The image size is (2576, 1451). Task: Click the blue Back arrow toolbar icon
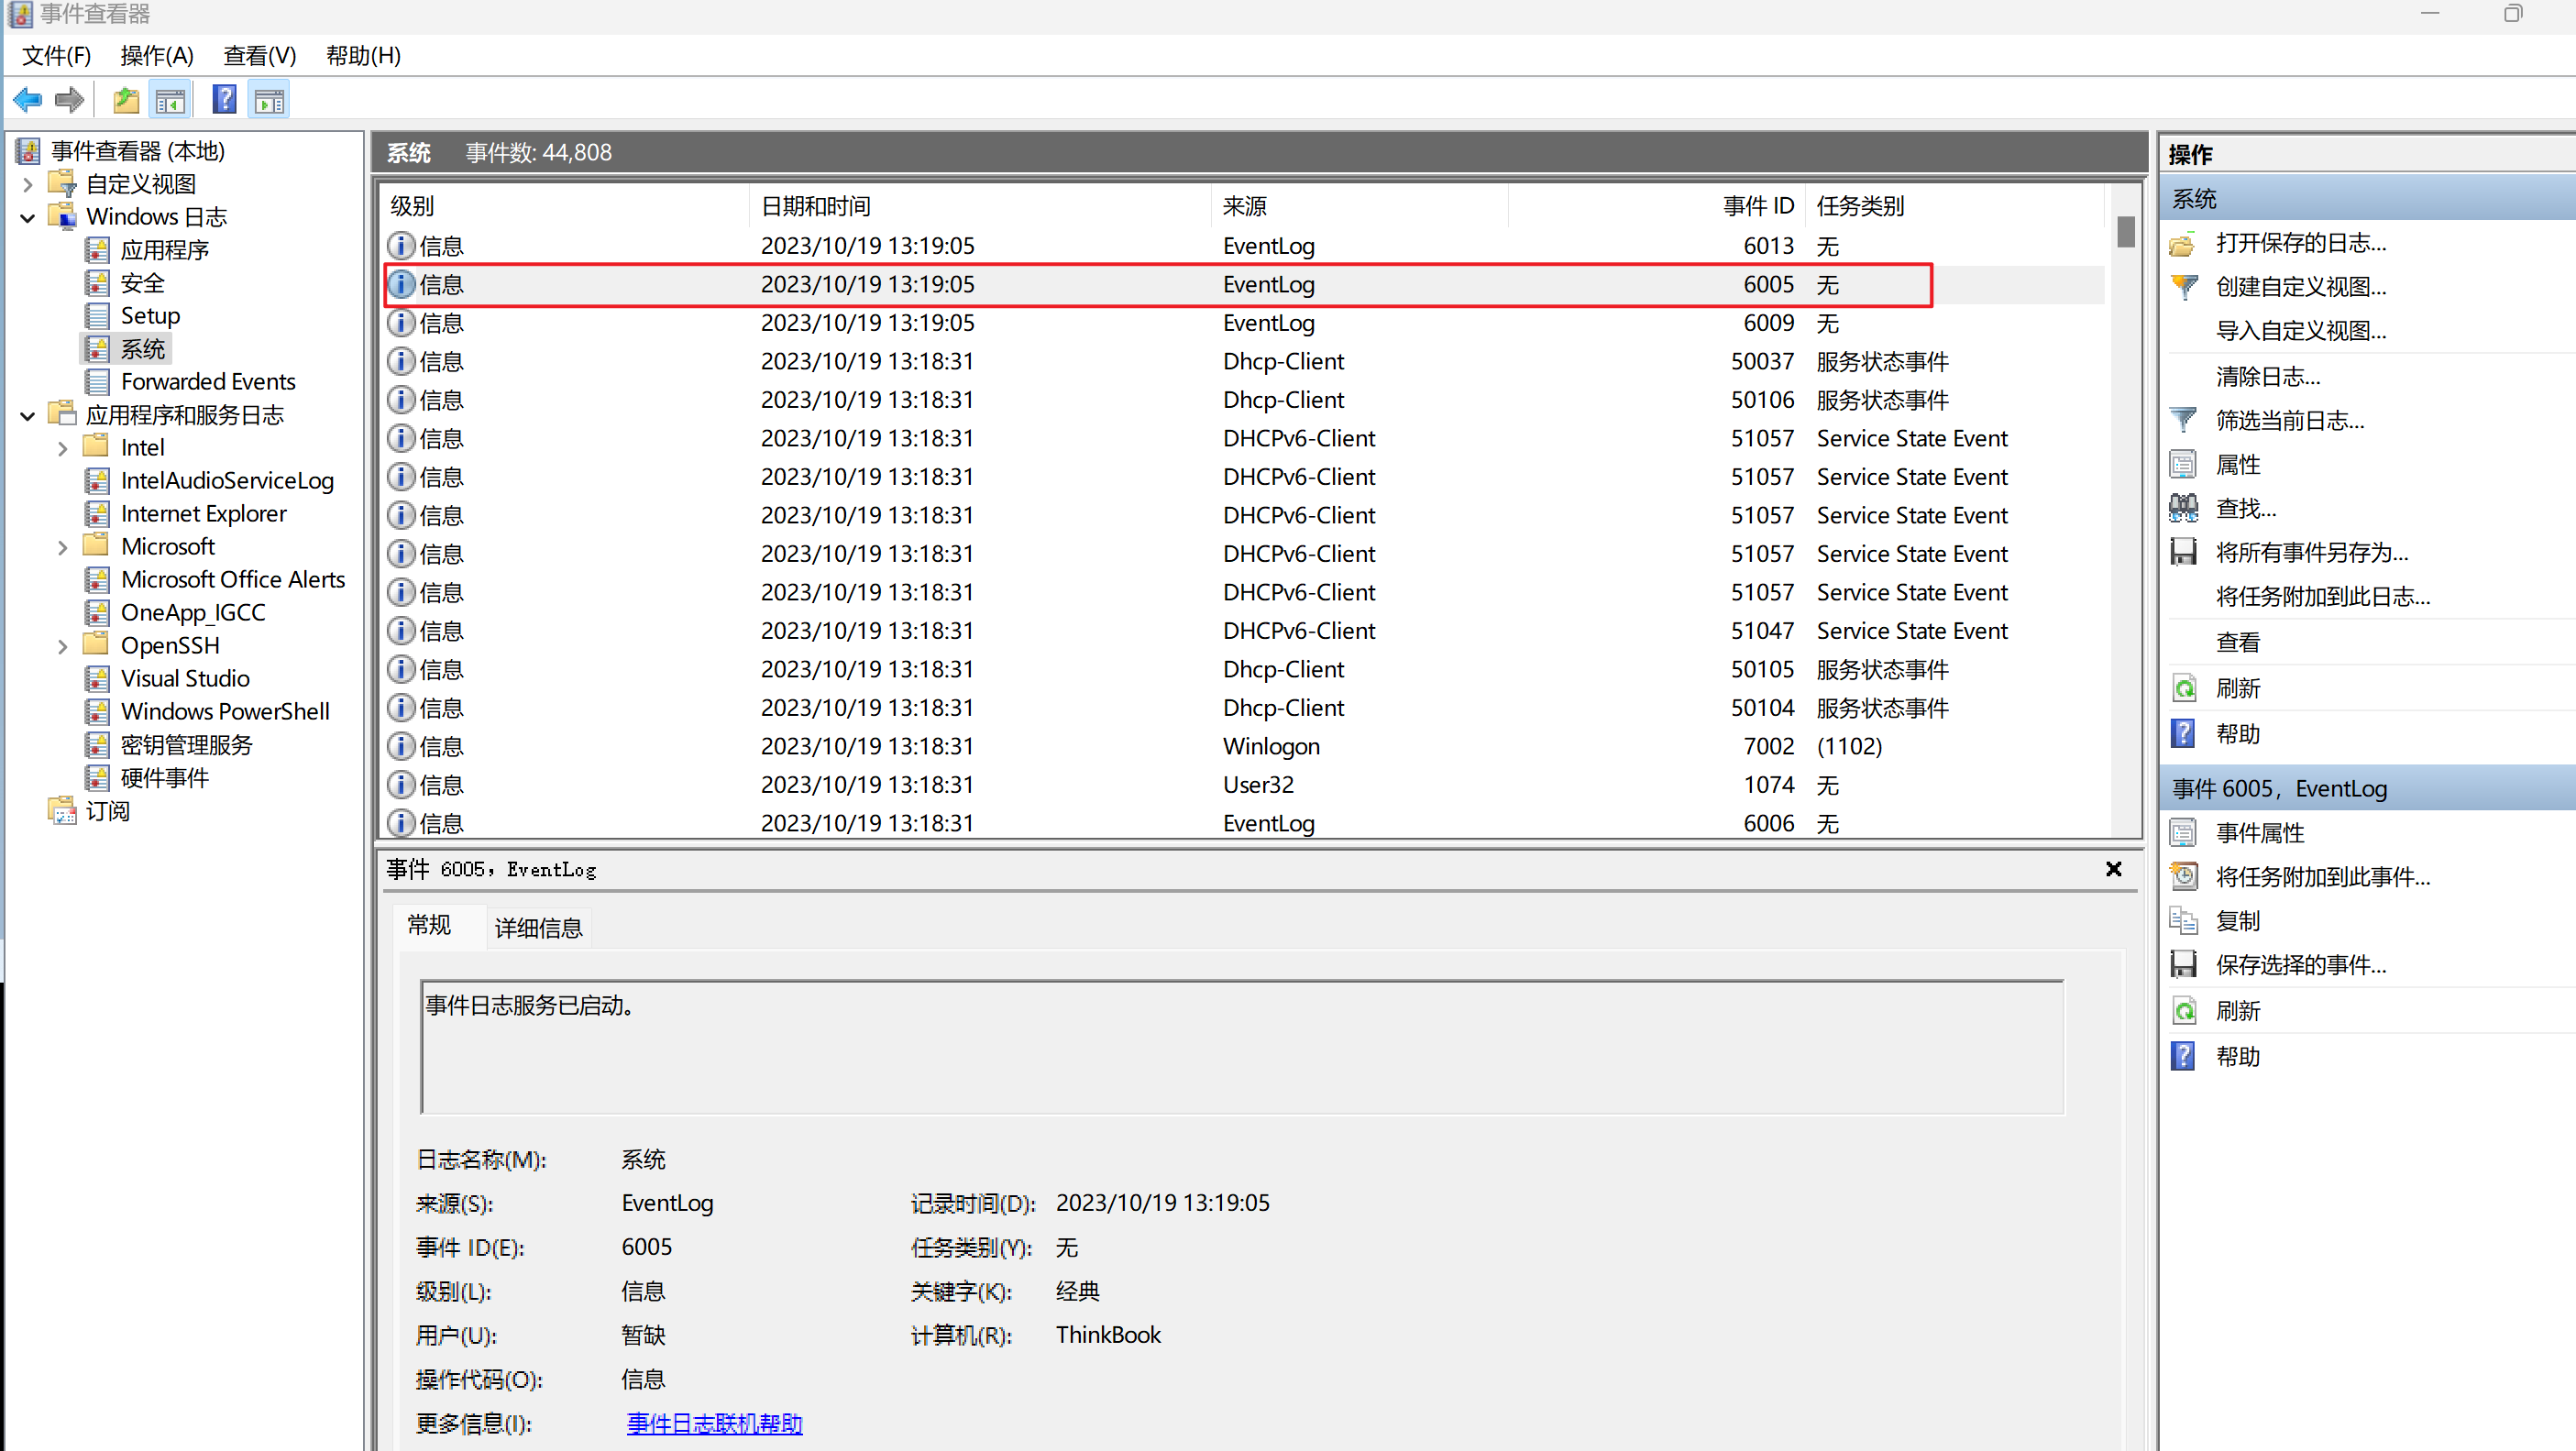28,100
